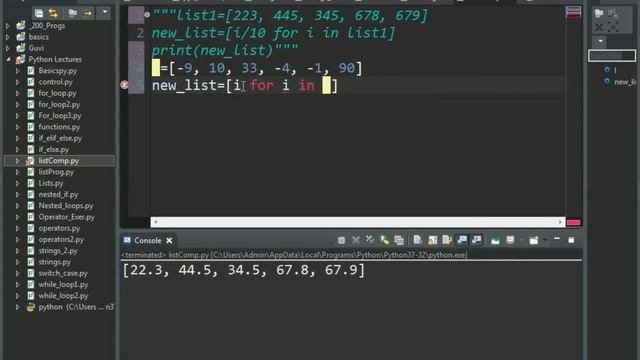640x360 pixels.
Task: Expand python interpreter node
Action: point(18,307)
